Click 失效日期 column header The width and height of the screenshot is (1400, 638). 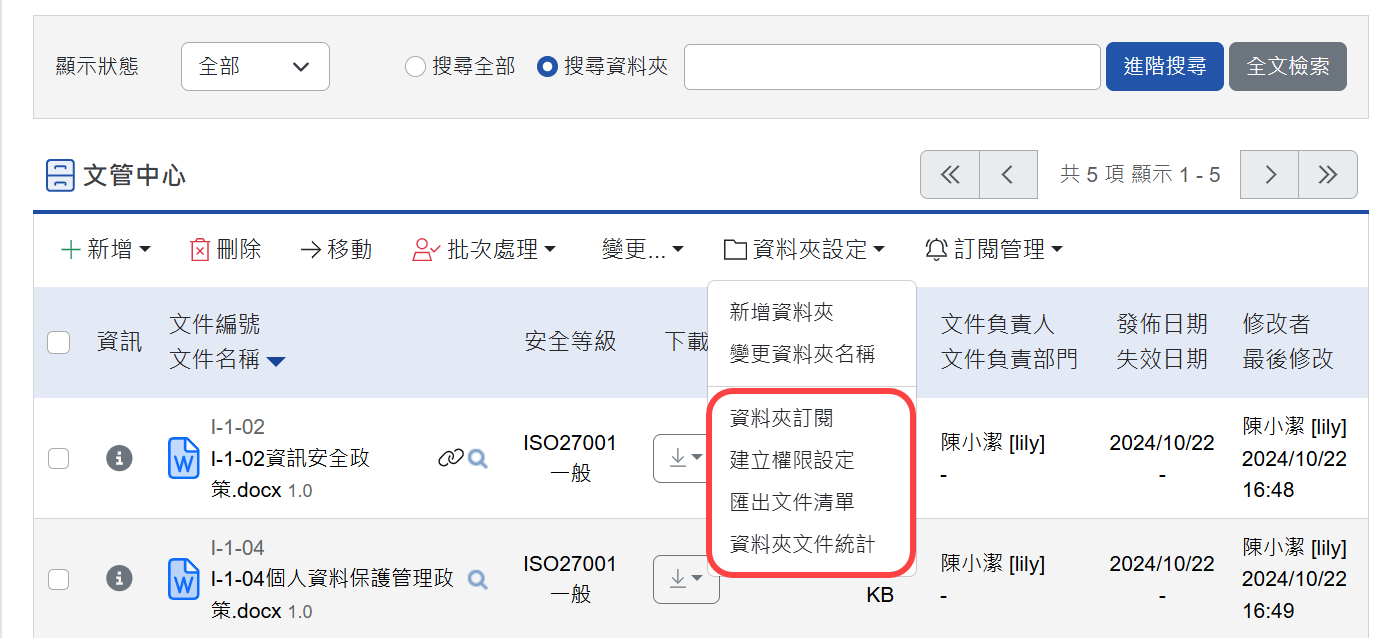click(x=1162, y=360)
